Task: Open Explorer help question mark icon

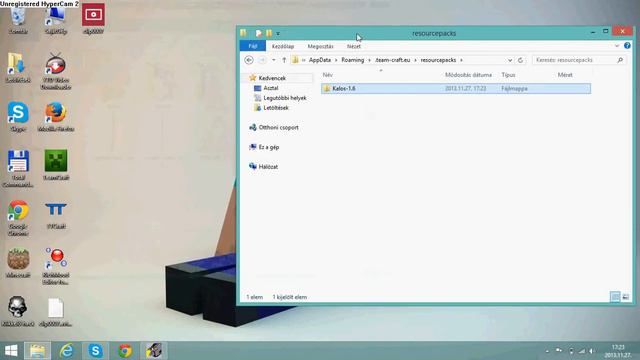Action: tap(627, 46)
